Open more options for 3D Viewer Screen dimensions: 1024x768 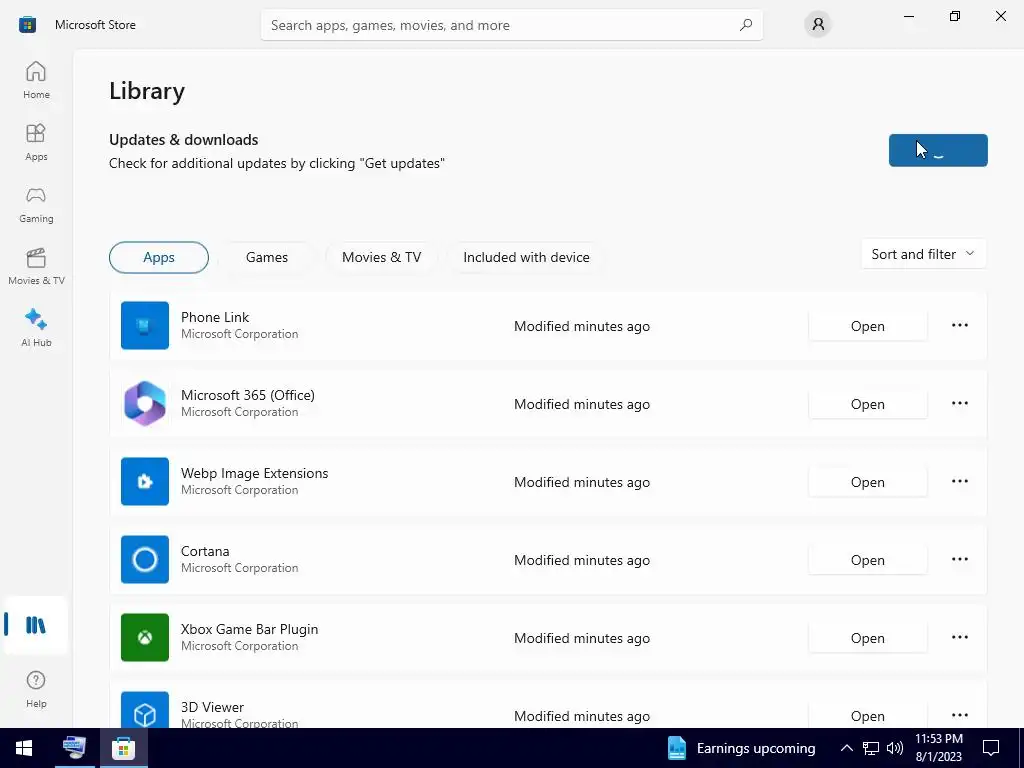(959, 715)
